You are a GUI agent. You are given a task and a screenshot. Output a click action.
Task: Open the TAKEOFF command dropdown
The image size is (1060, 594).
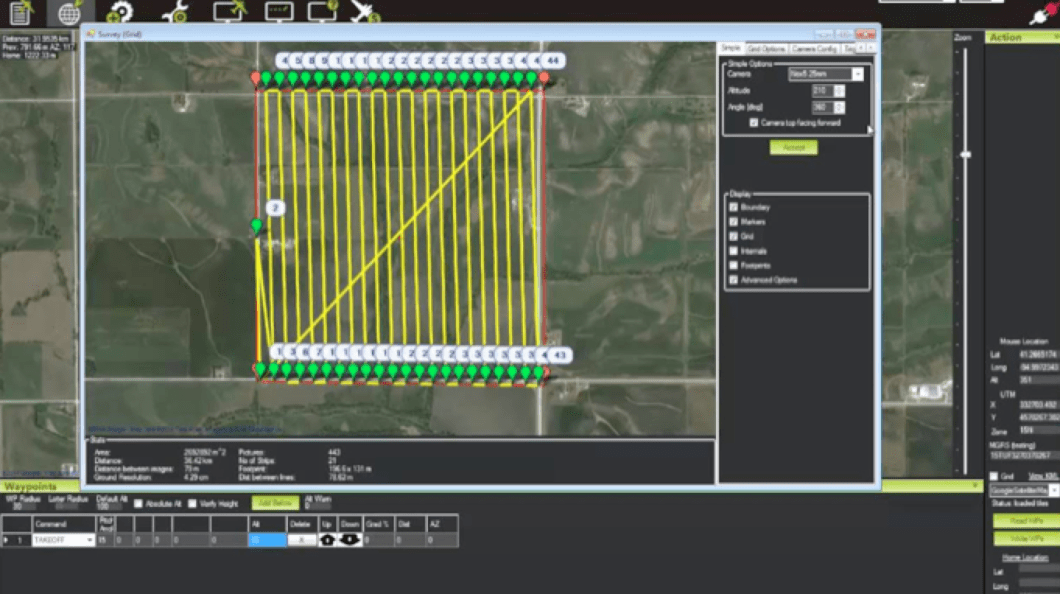coord(90,540)
